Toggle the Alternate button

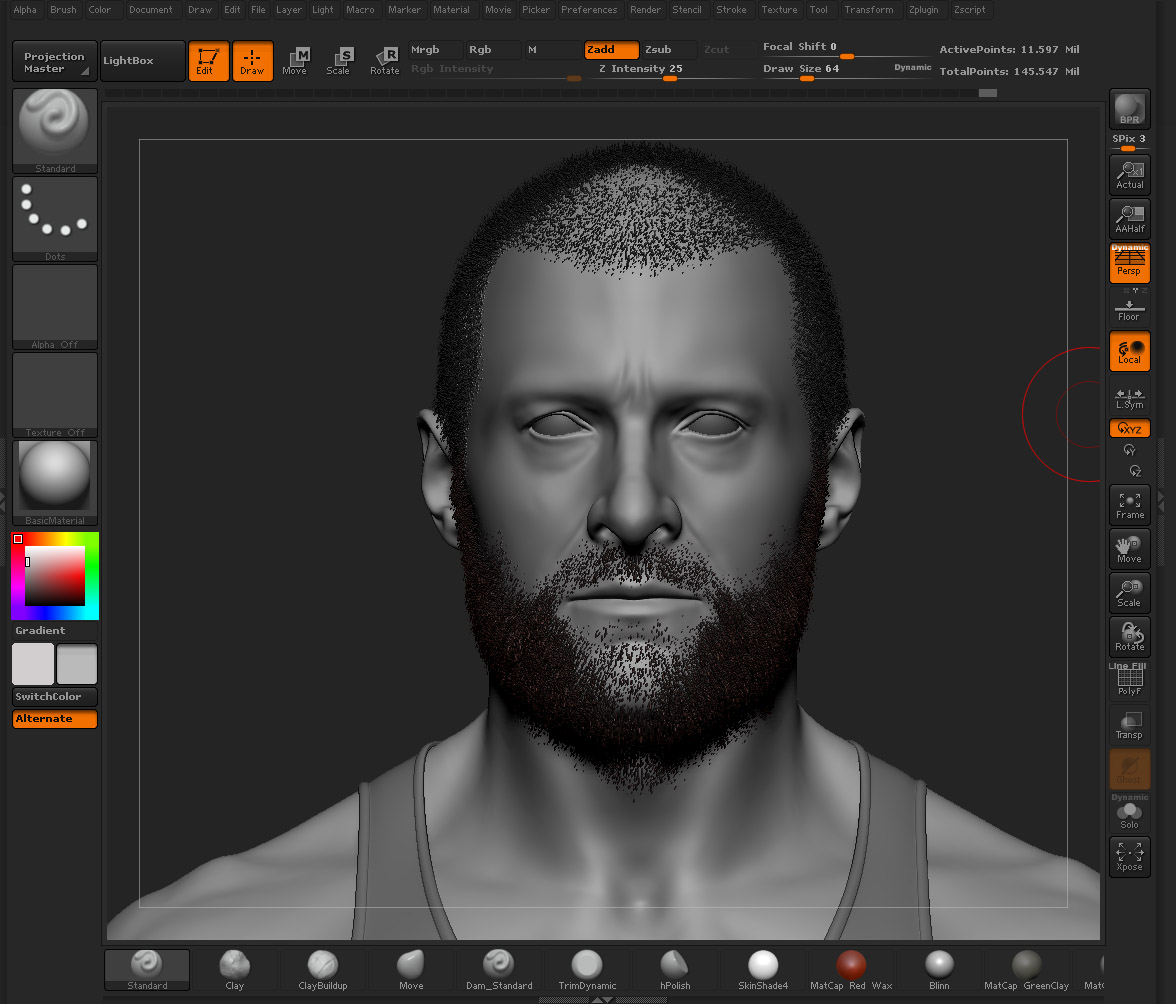pos(55,719)
